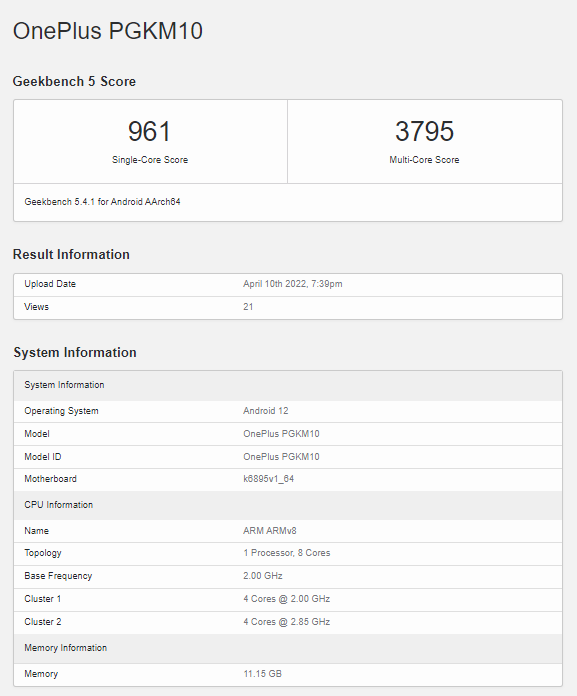Select the April 10th 2022, 7:39pm value
The image size is (577, 696).
click(x=292, y=284)
